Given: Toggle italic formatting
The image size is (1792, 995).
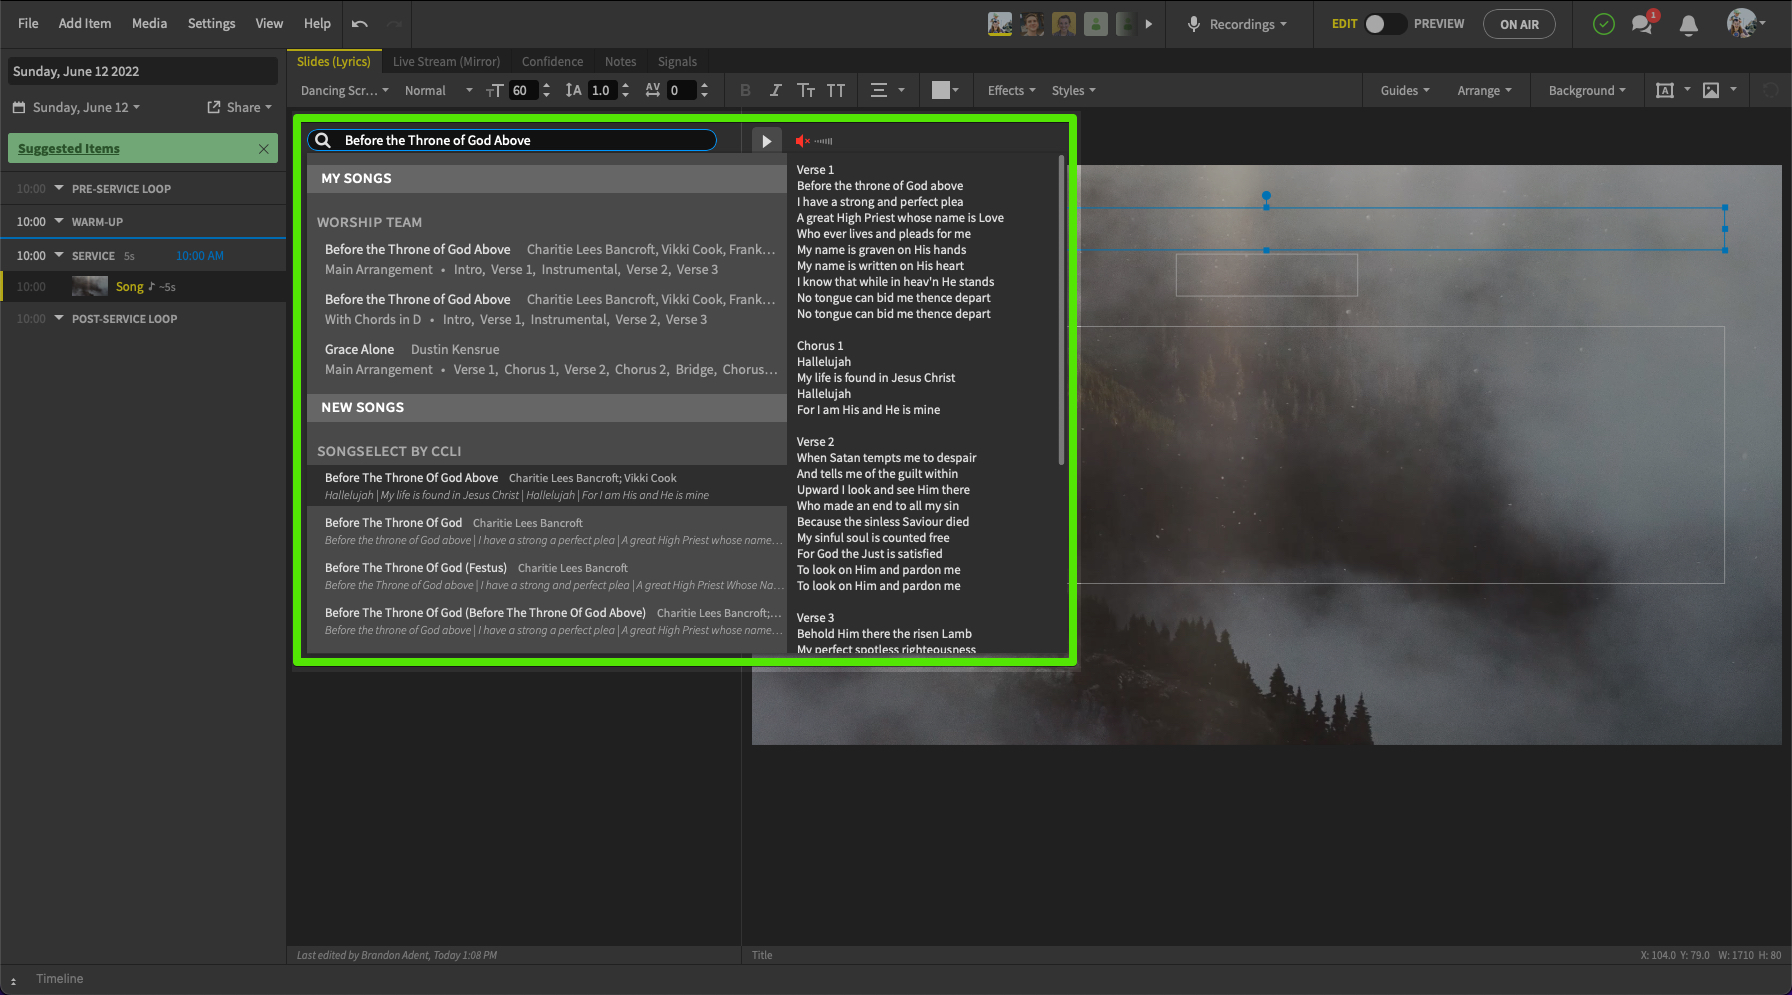Looking at the screenshot, I should click(x=775, y=90).
